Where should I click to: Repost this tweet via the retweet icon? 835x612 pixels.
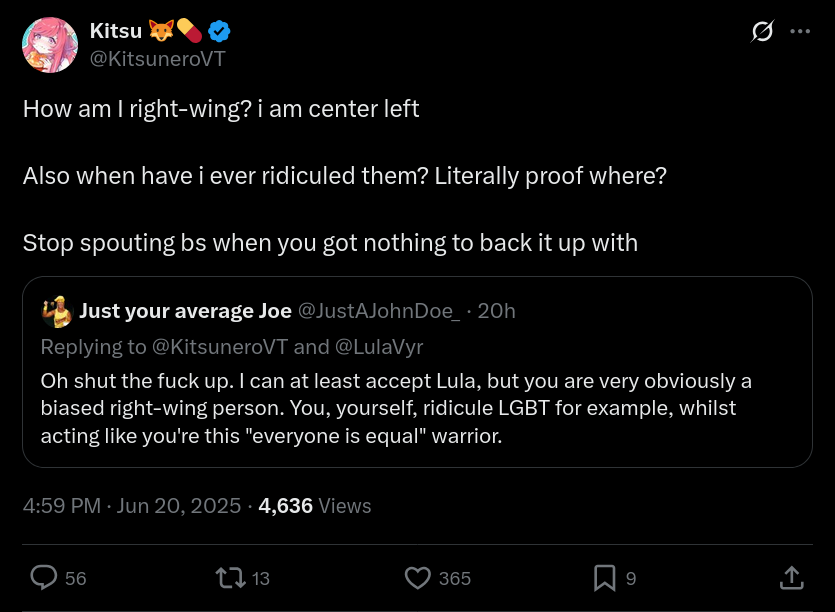point(230,577)
